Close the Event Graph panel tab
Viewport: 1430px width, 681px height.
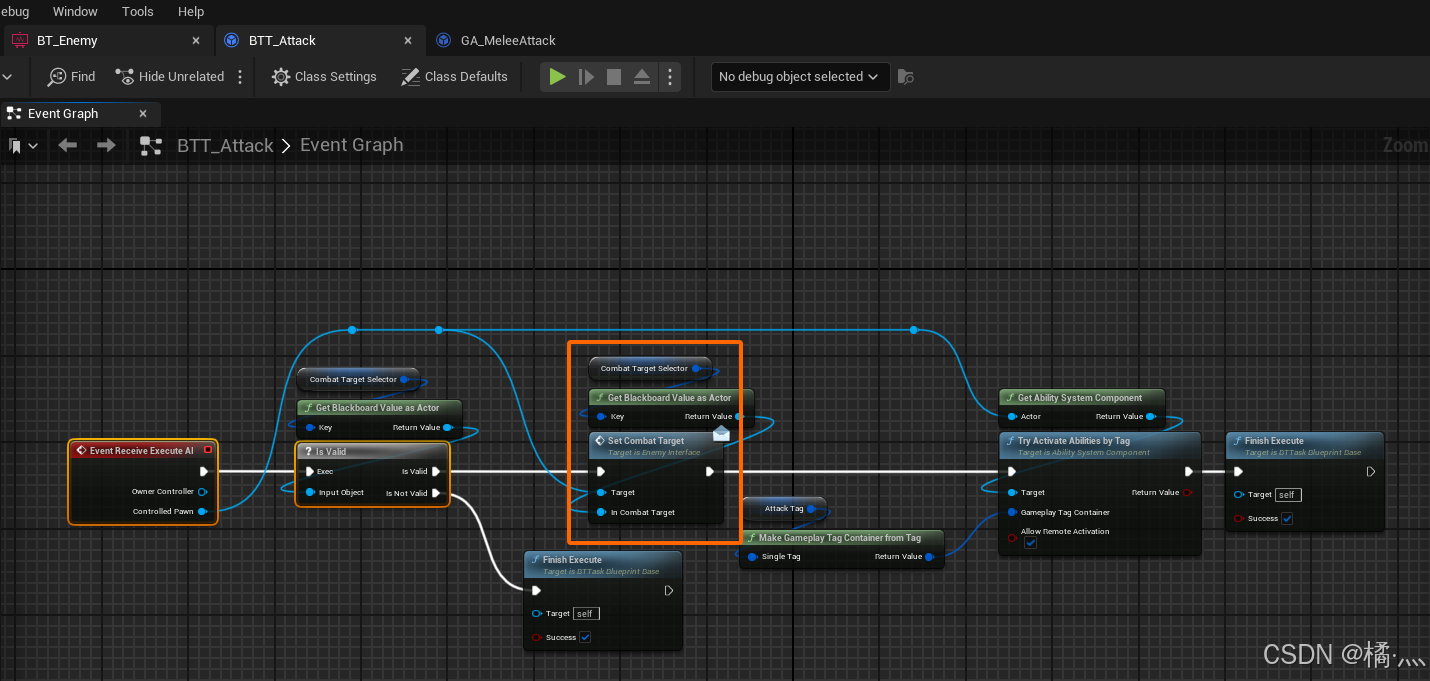(x=143, y=114)
